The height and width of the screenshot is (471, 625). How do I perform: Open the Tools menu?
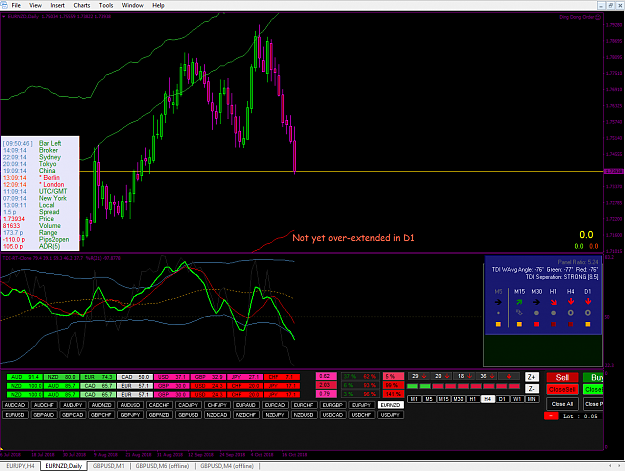106,5
